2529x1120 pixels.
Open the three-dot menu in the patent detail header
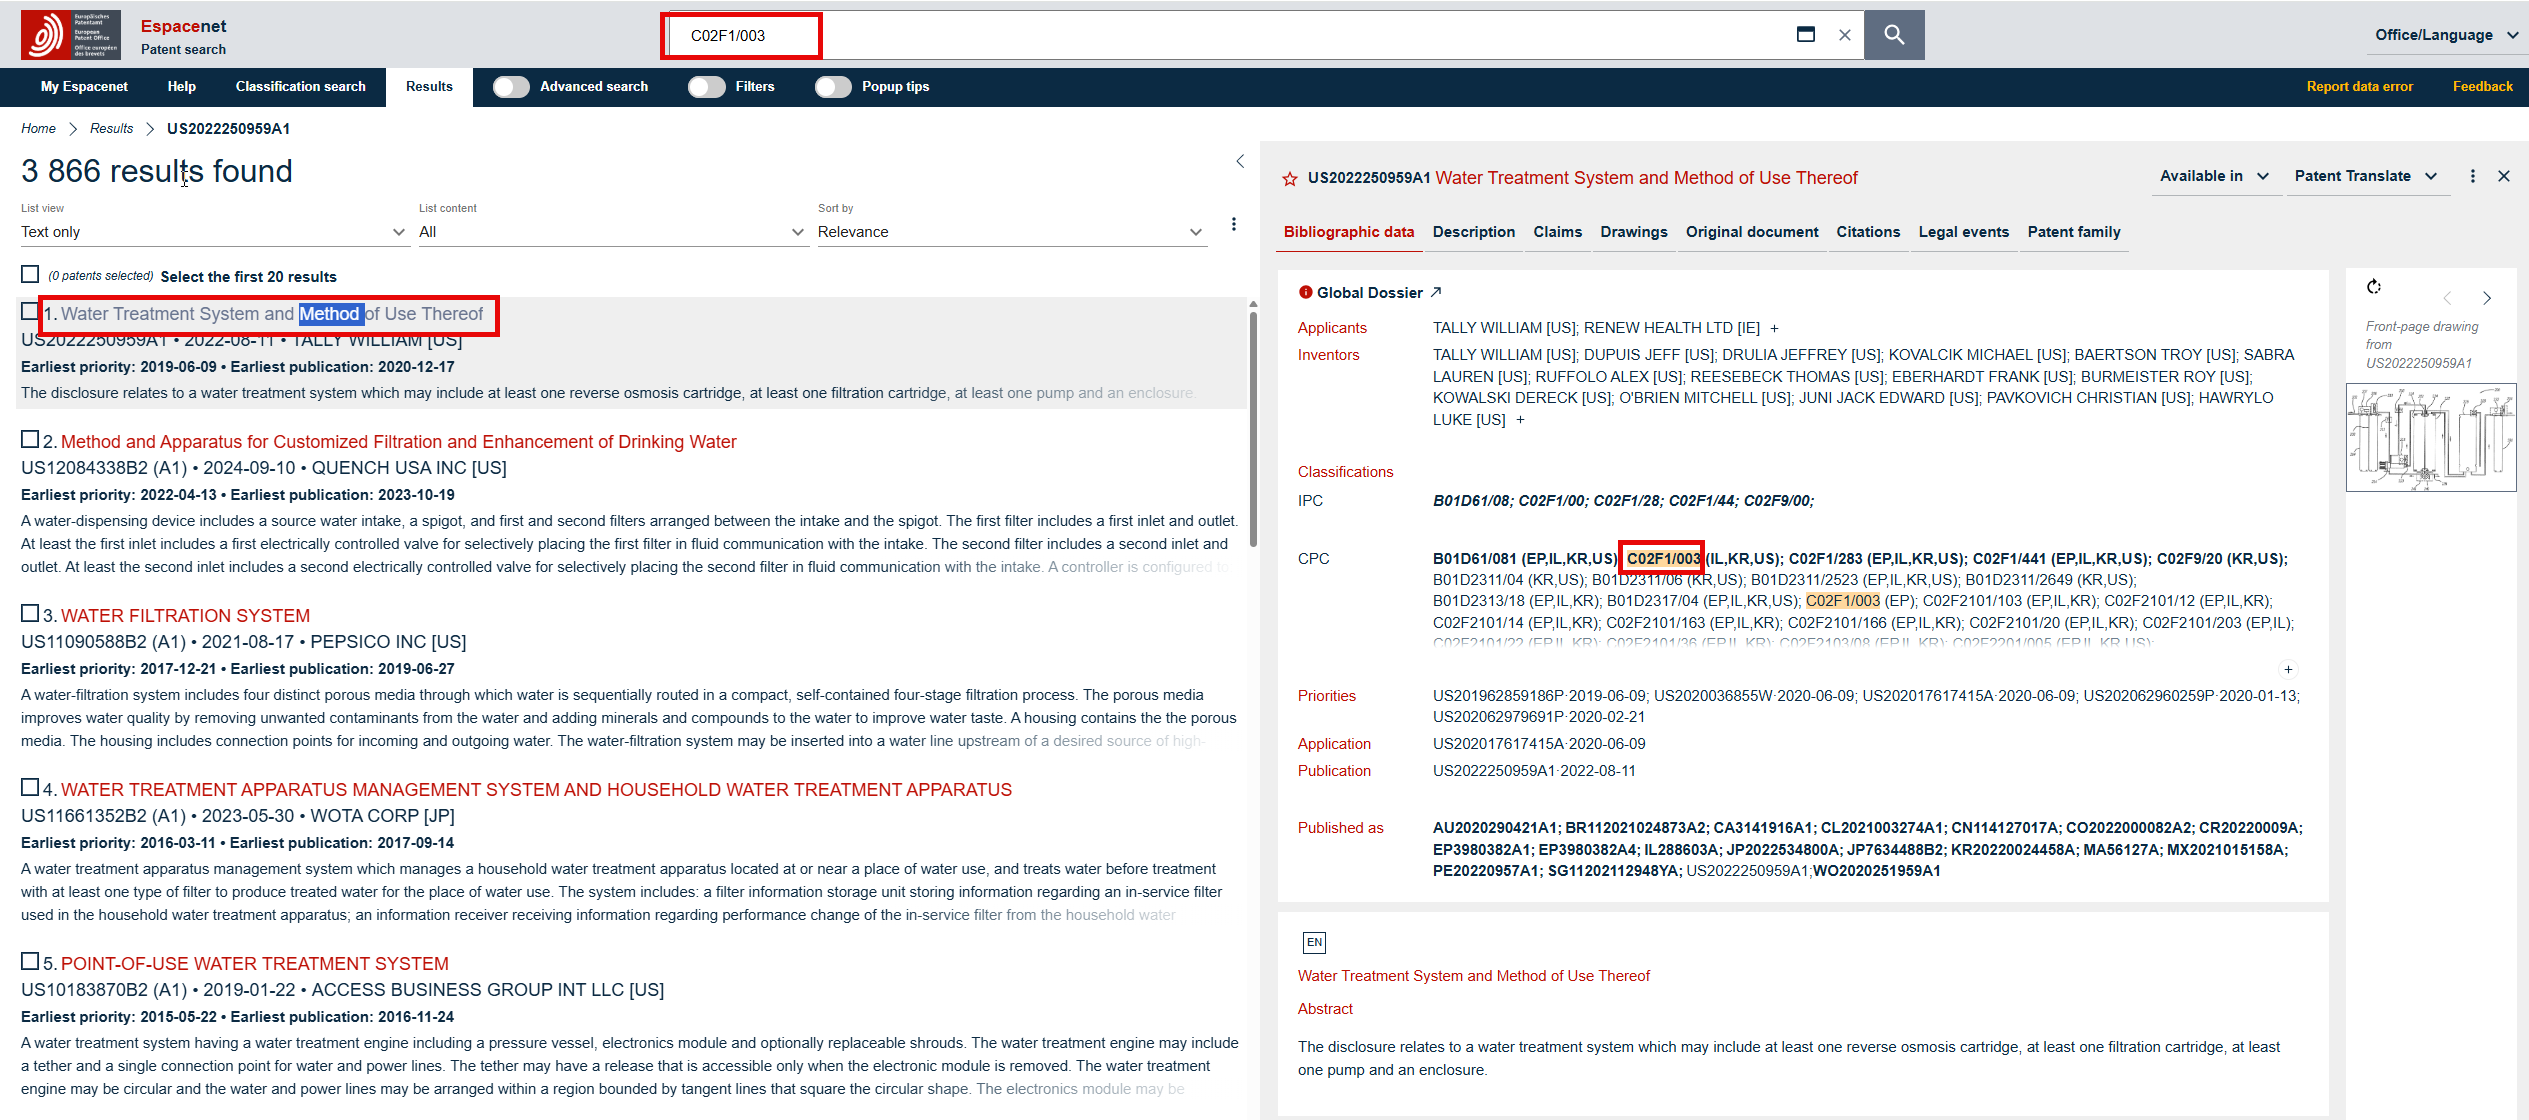(2473, 176)
